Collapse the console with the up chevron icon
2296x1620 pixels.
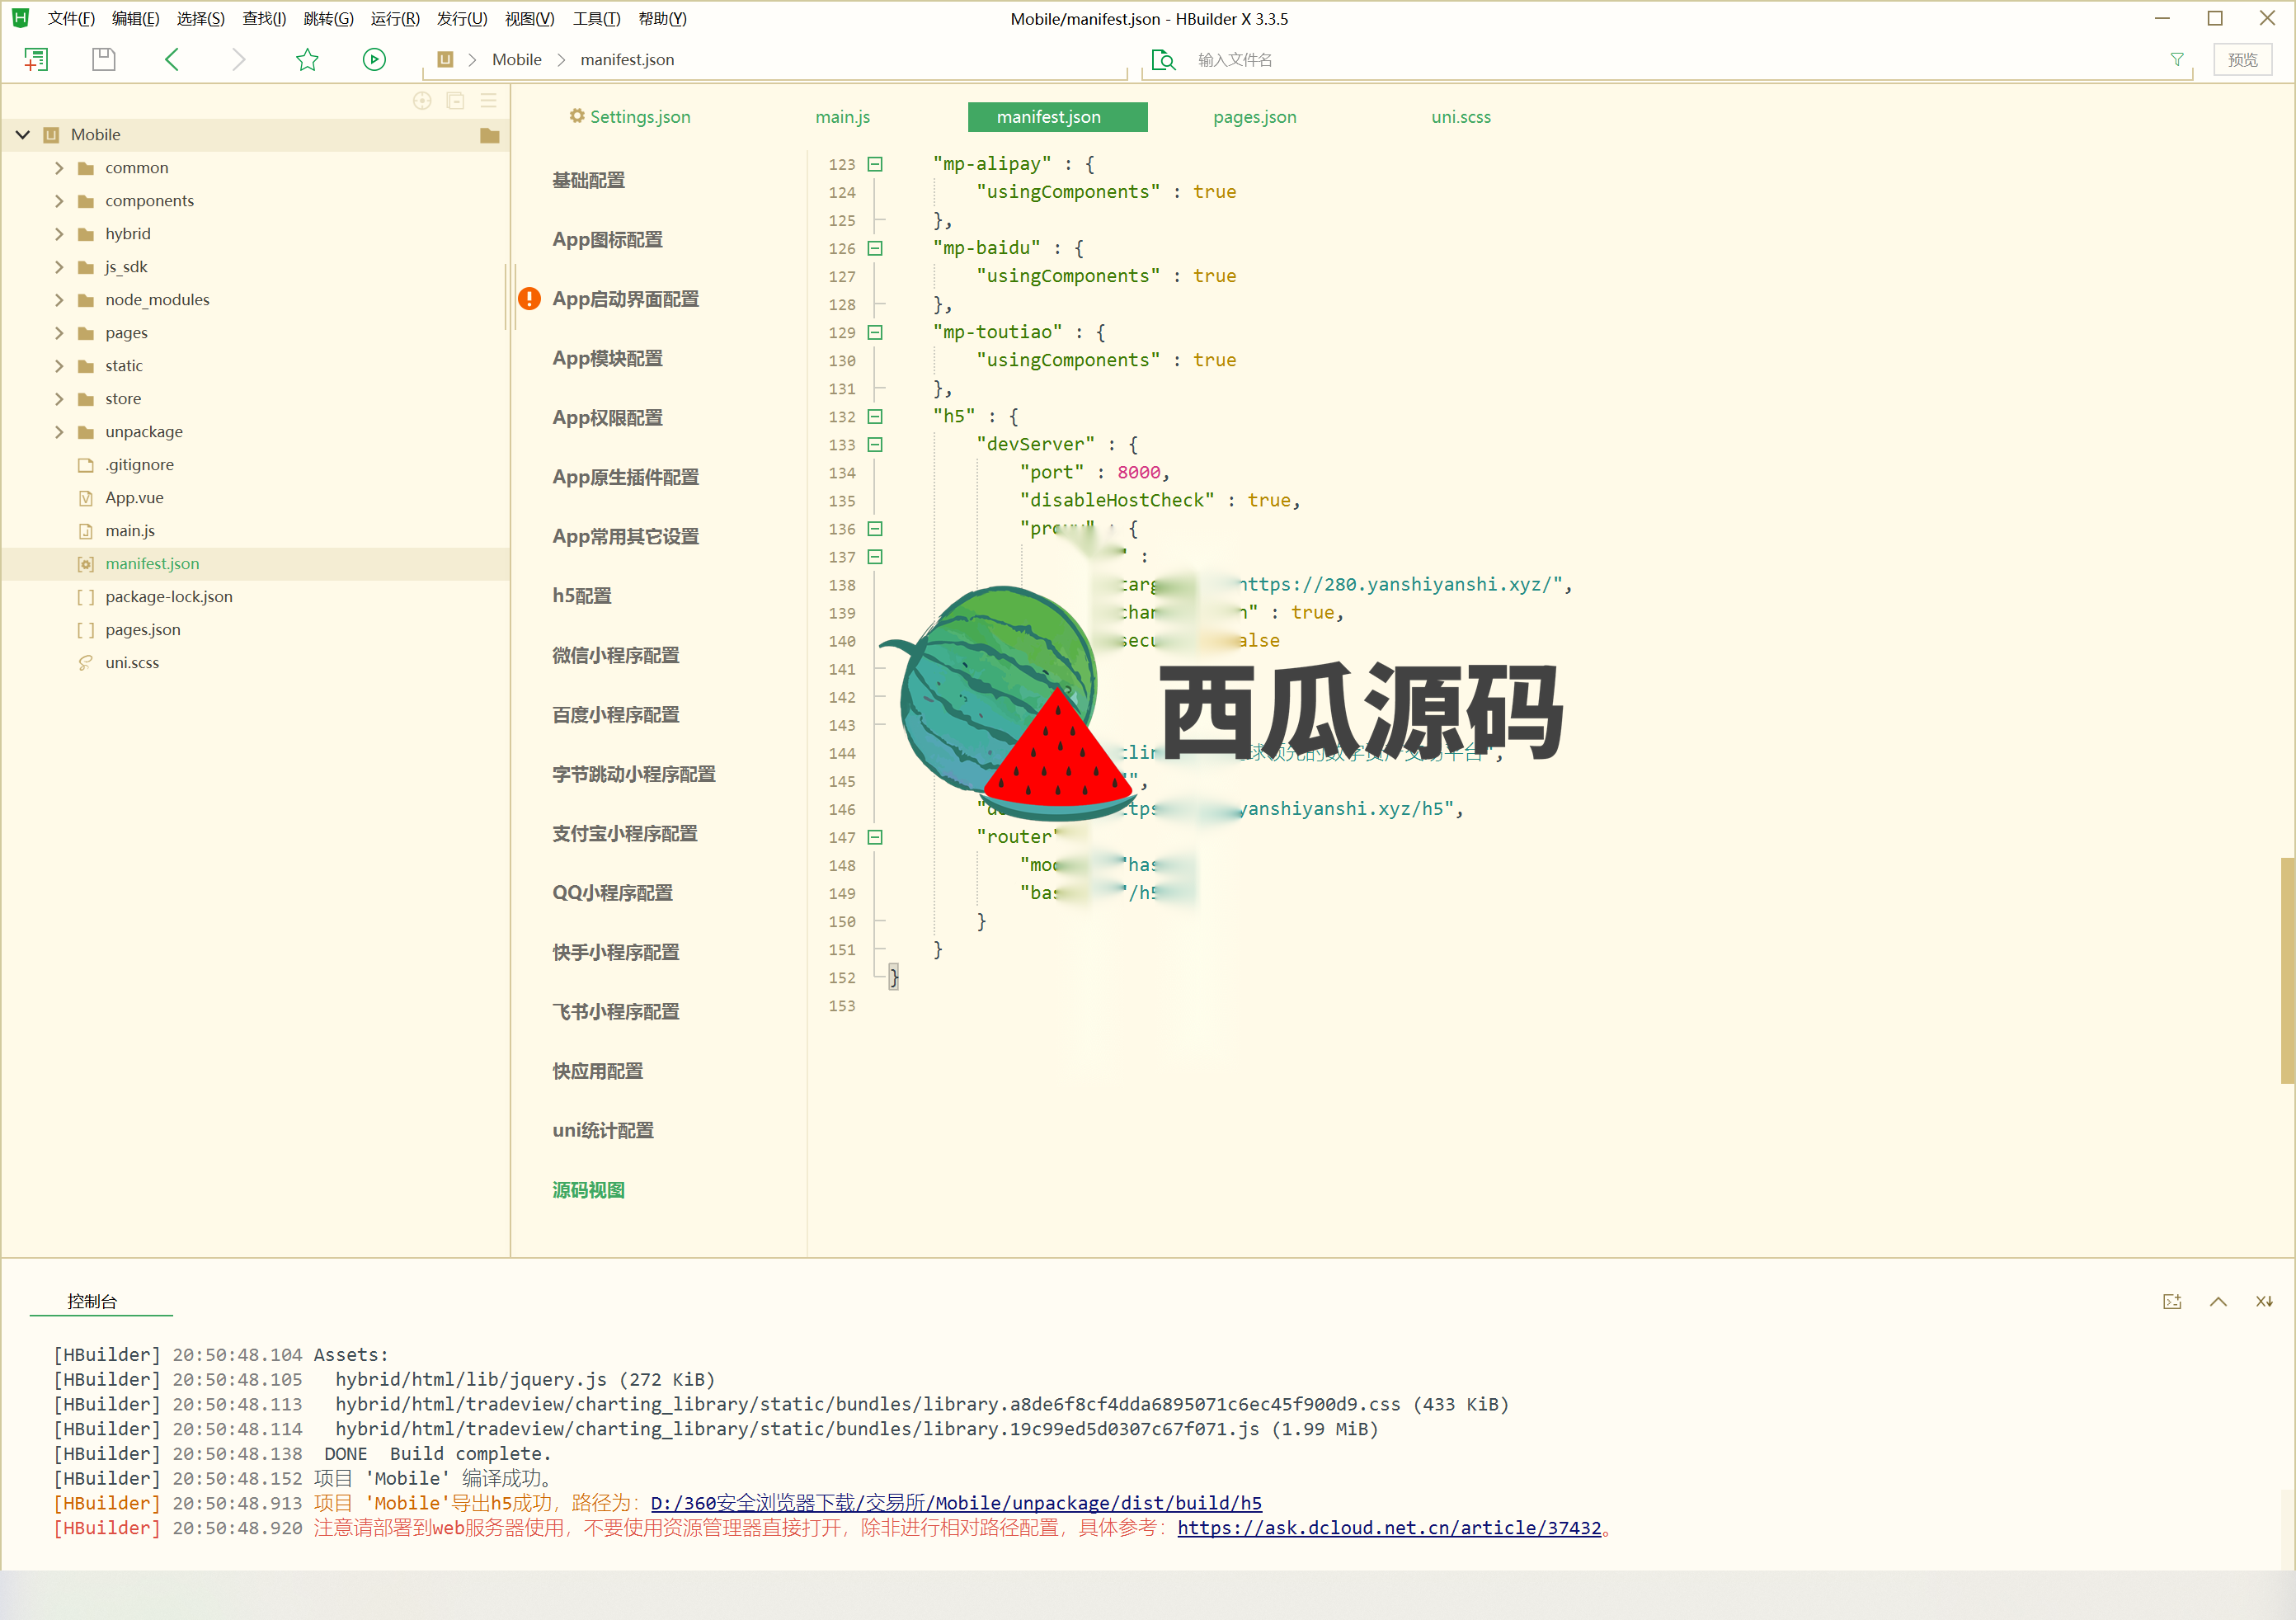pos(2218,1301)
